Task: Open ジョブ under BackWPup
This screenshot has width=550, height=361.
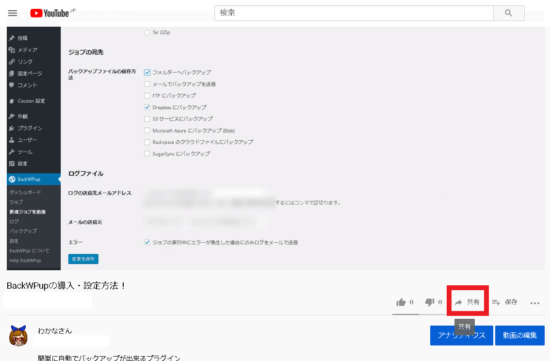Action: (16, 202)
